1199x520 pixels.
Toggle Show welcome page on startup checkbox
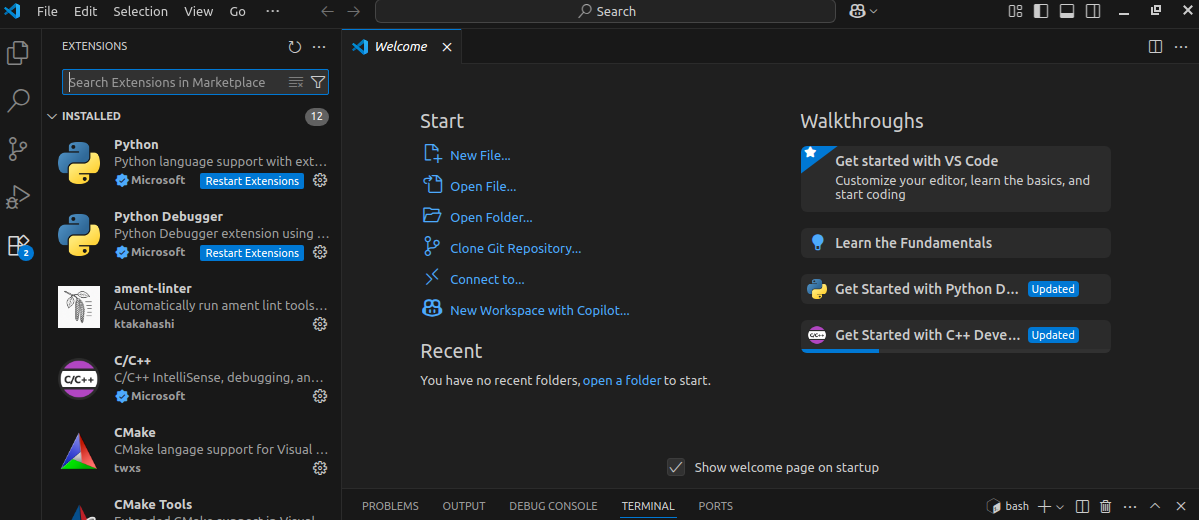(676, 467)
